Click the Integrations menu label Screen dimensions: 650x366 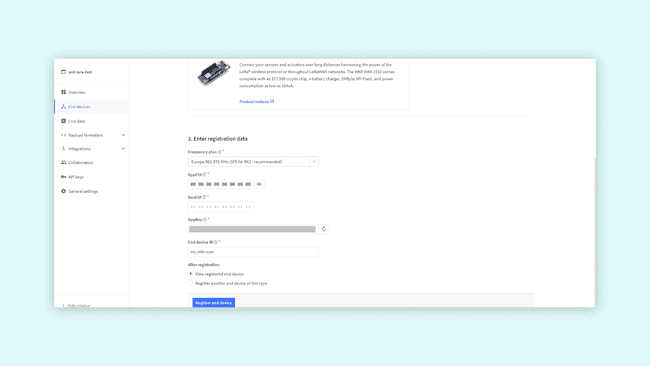click(x=79, y=149)
